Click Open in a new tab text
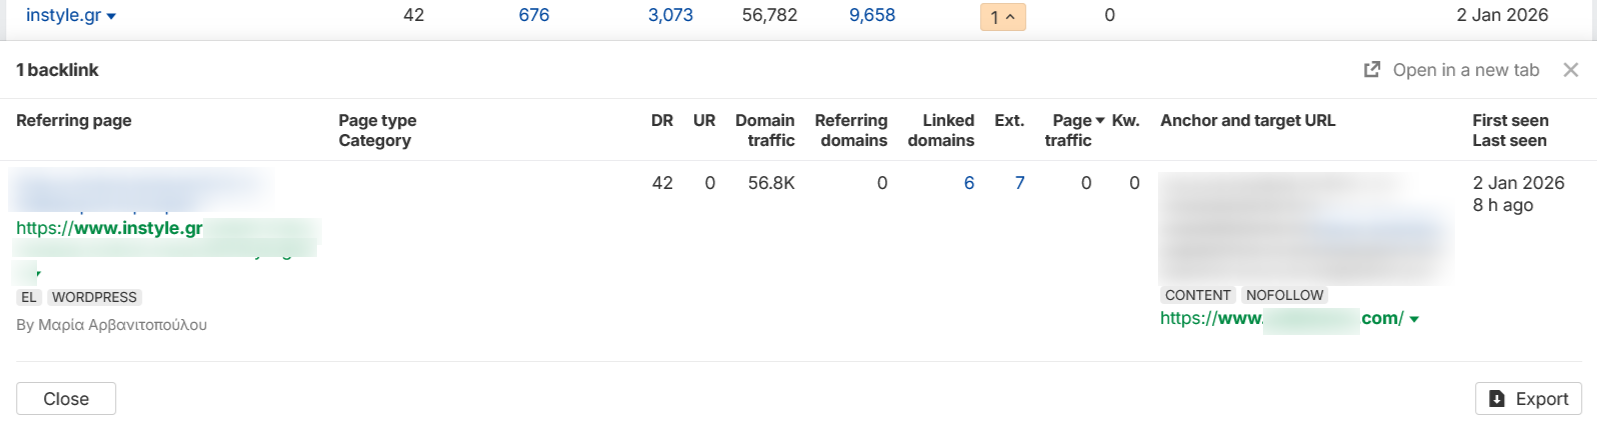This screenshot has width=1597, height=433. coord(1466,70)
